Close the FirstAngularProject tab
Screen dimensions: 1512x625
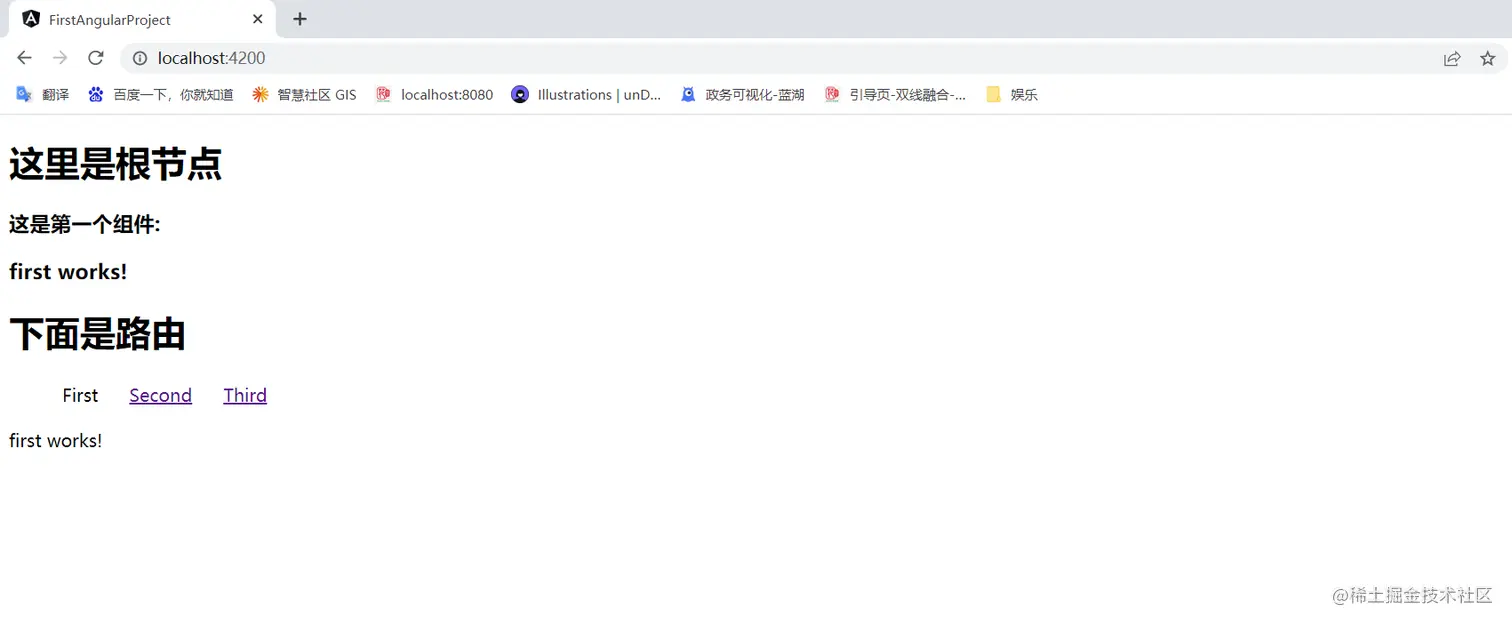(257, 19)
